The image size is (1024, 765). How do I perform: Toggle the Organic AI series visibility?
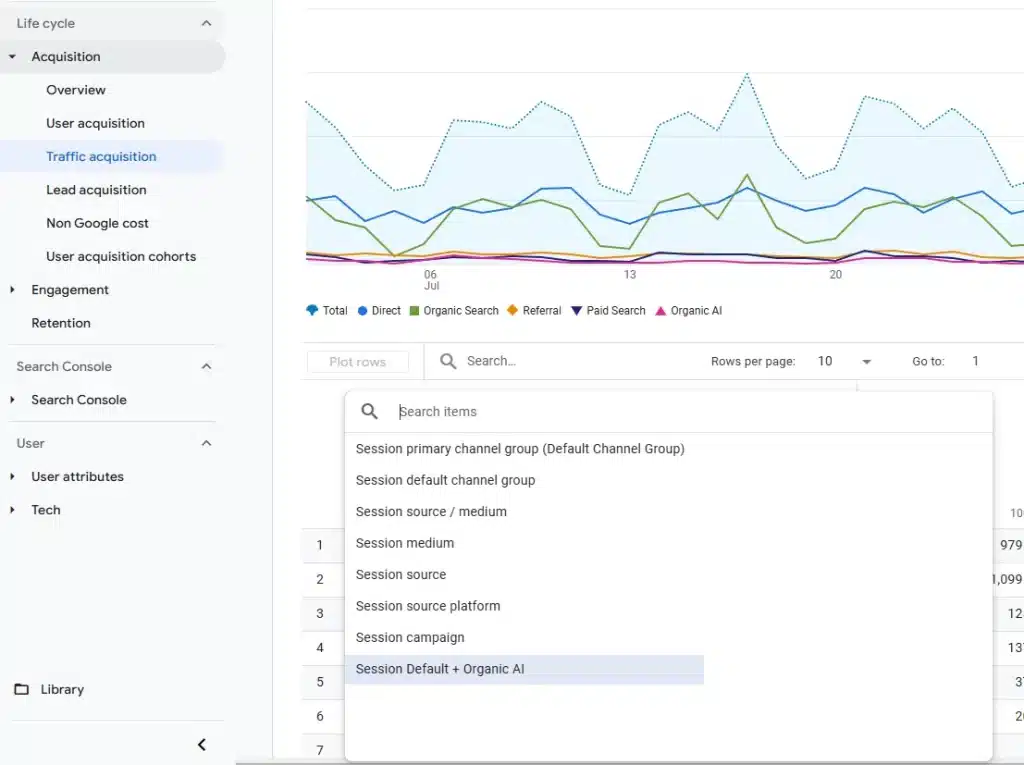664,310
